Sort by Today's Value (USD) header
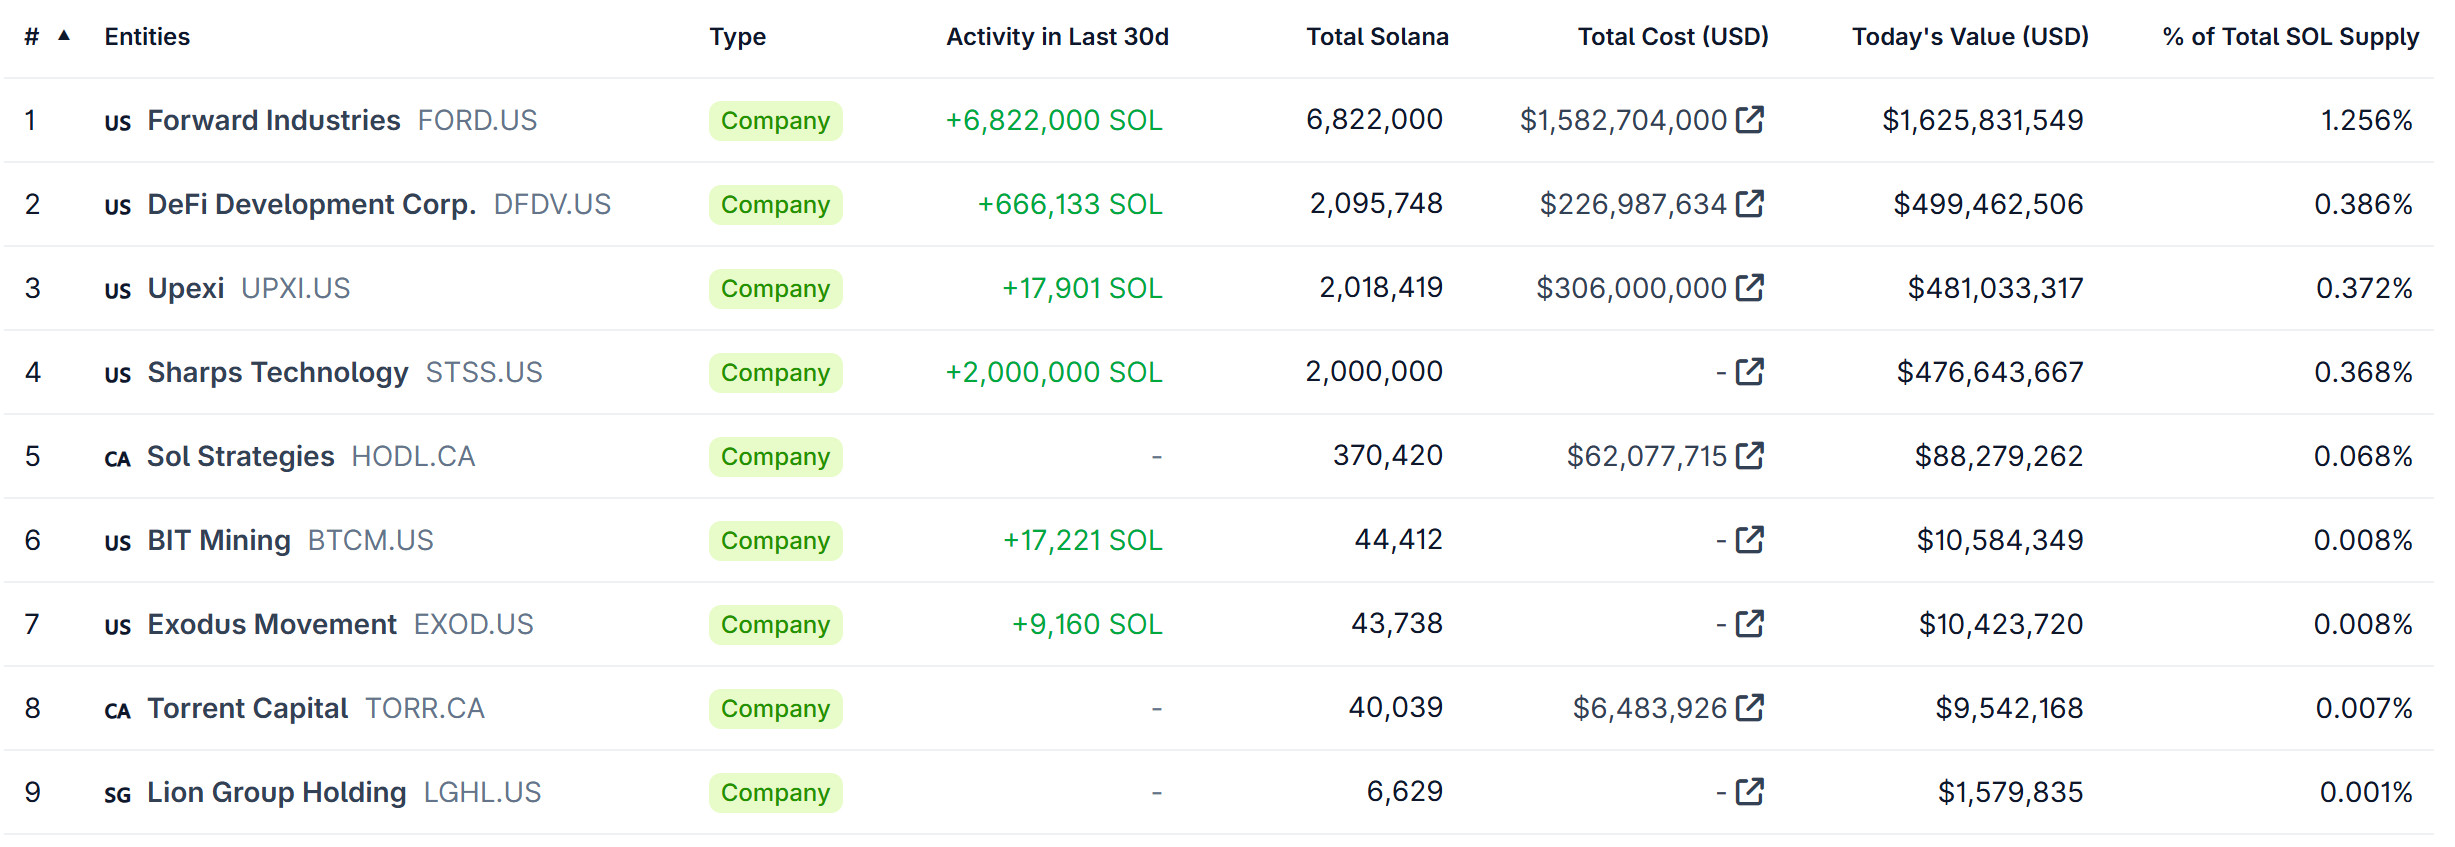Viewport: 2455px width, 847px height. click(1969, 37)
